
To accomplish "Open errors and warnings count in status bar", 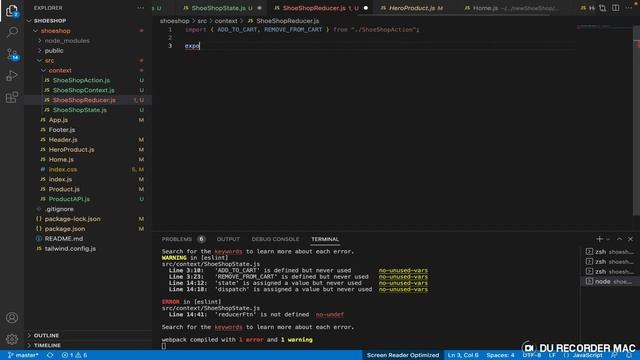I will 74,355.
